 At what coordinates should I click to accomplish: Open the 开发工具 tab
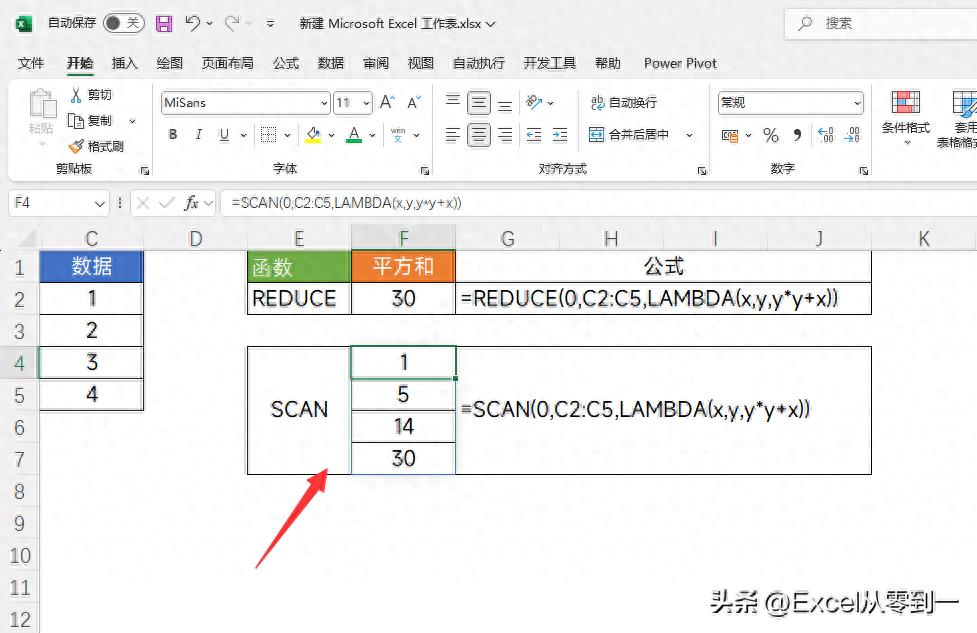pyautogui.click(x=550, y=63)
